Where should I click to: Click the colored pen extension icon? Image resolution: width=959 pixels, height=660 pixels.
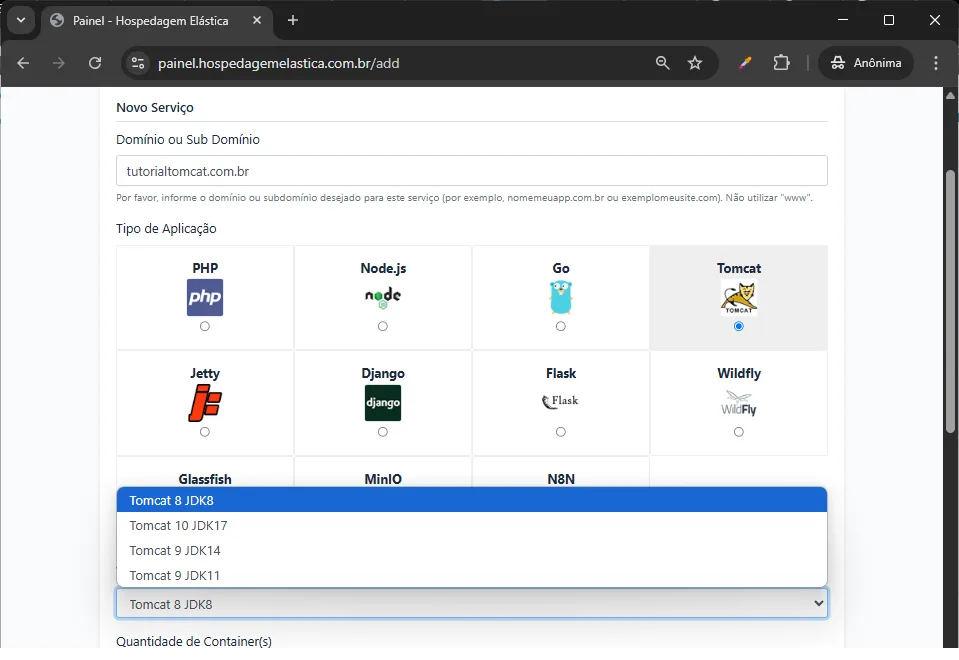(x=744, y=63)
